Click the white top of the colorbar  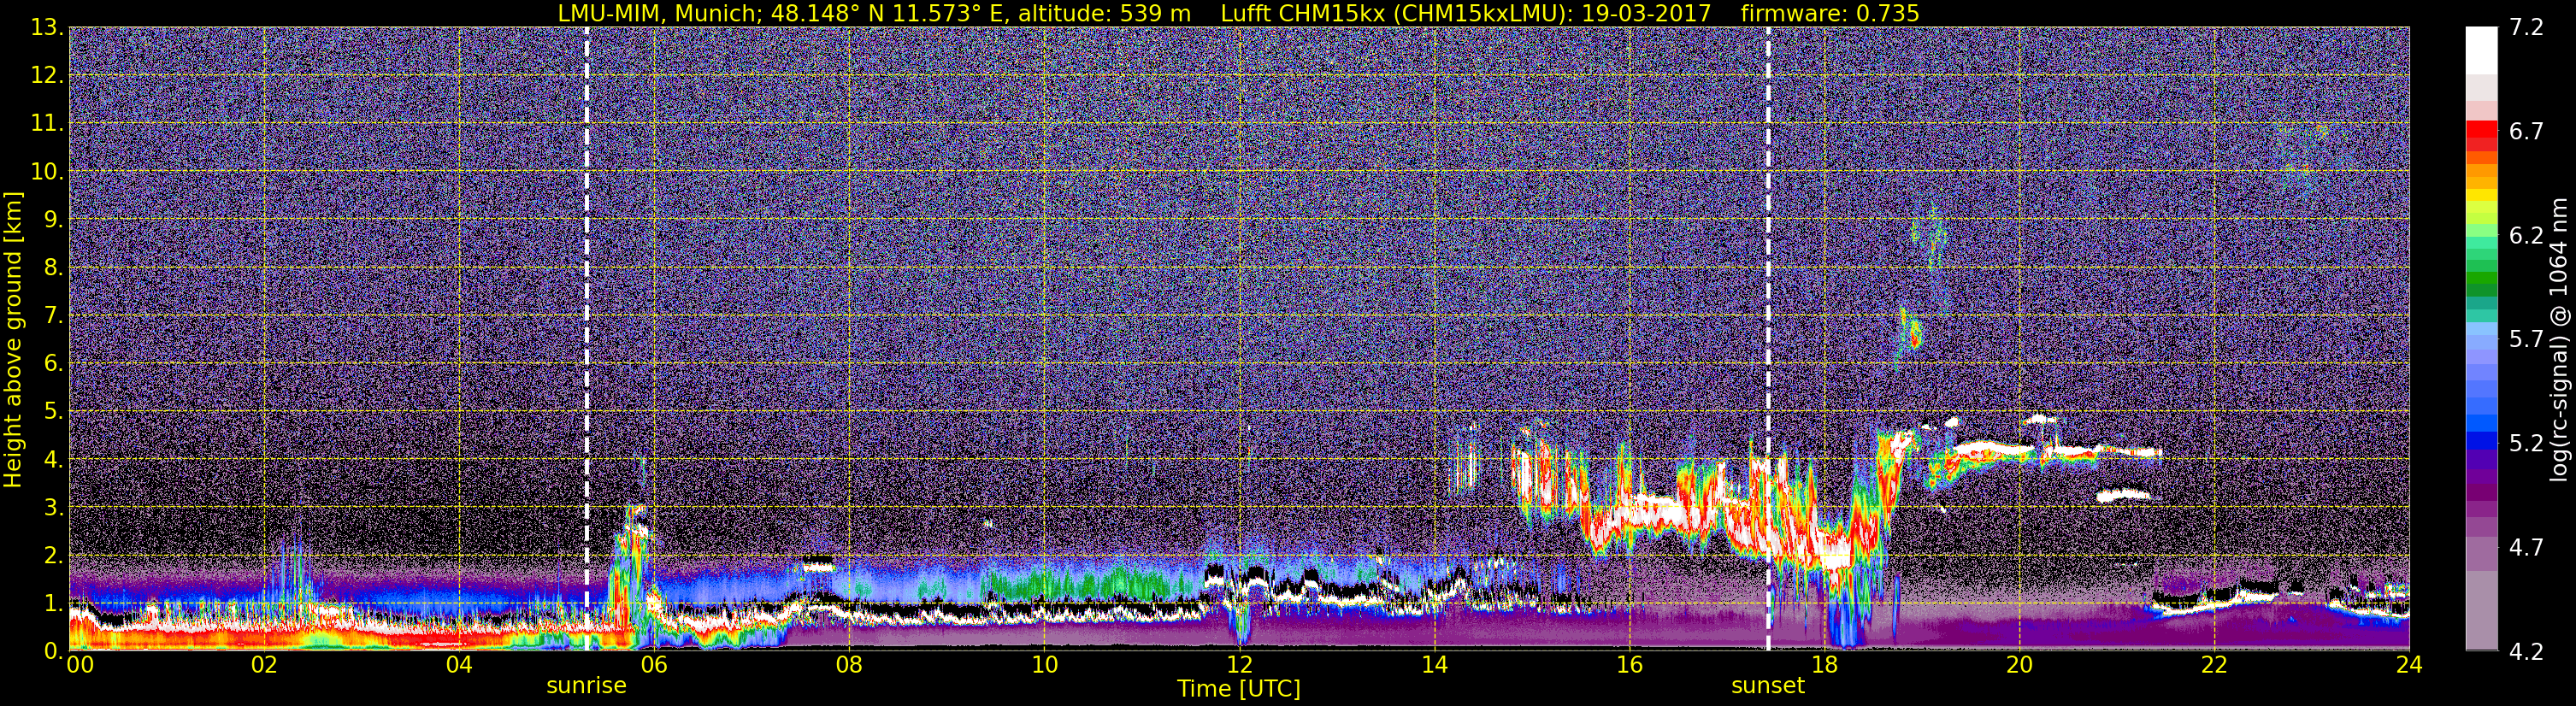point(2481,50)
